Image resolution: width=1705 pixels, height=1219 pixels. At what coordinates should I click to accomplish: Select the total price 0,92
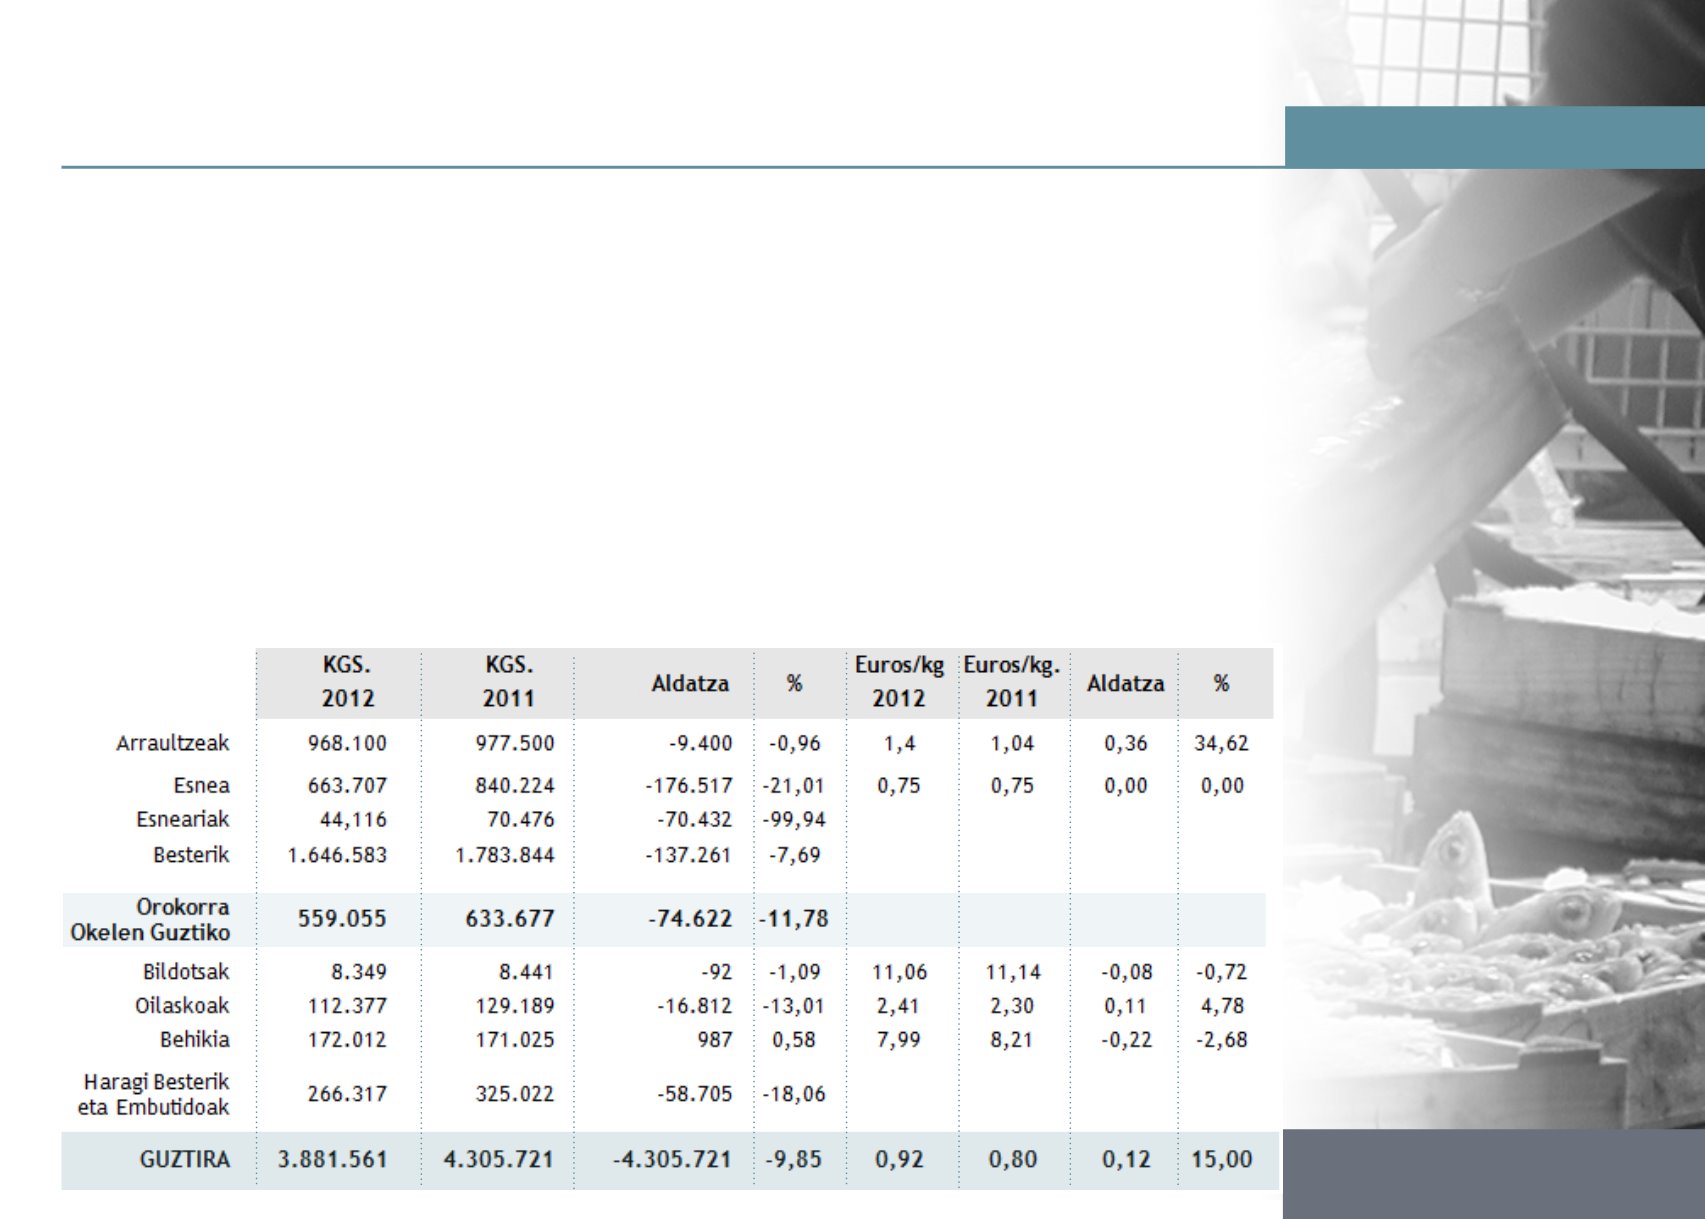tap(899, 1159)
